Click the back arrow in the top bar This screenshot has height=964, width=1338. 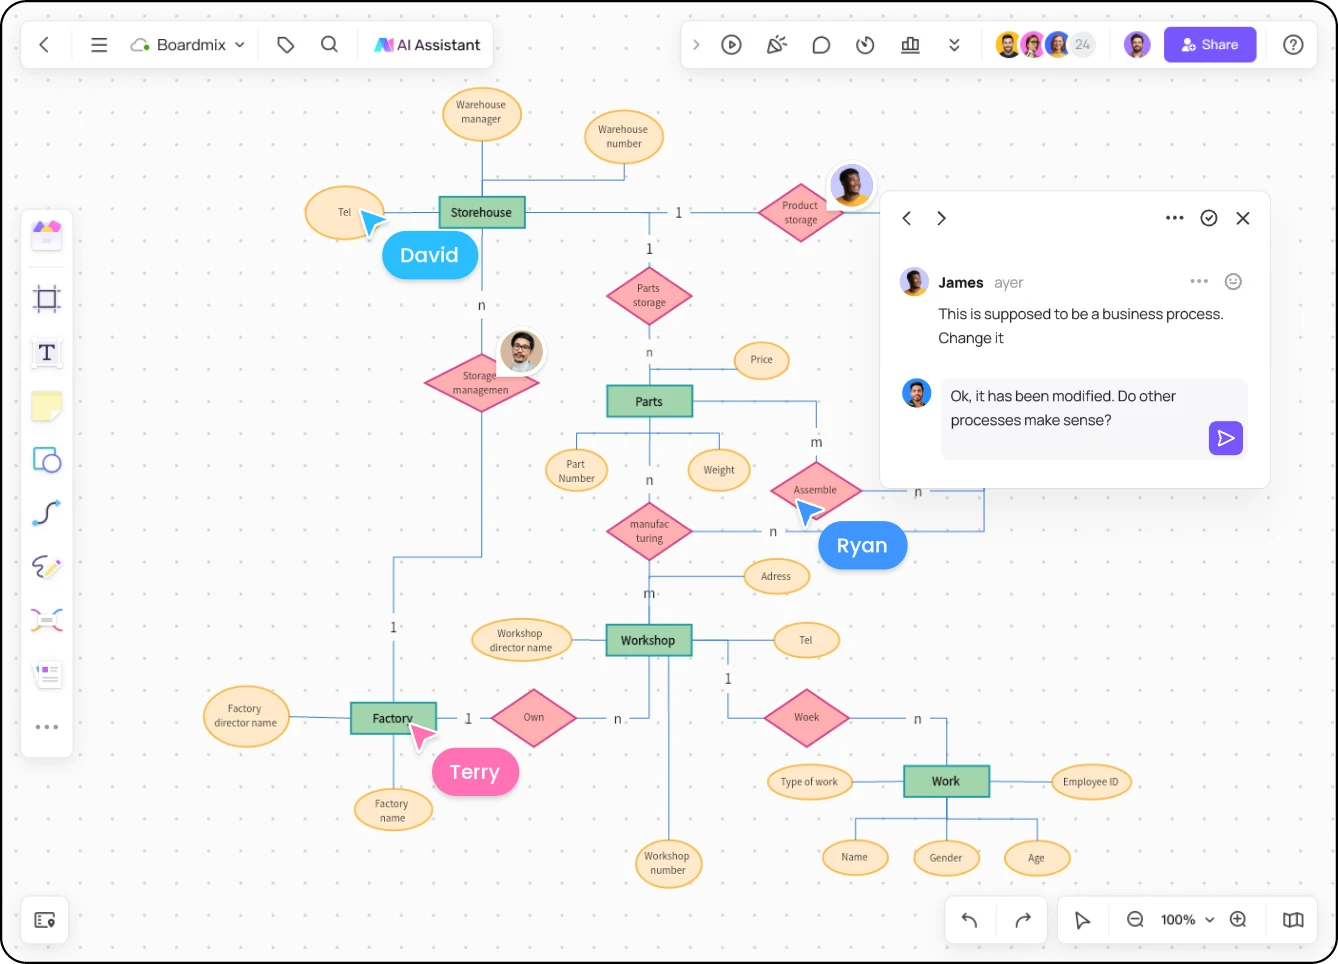point(44,45)
